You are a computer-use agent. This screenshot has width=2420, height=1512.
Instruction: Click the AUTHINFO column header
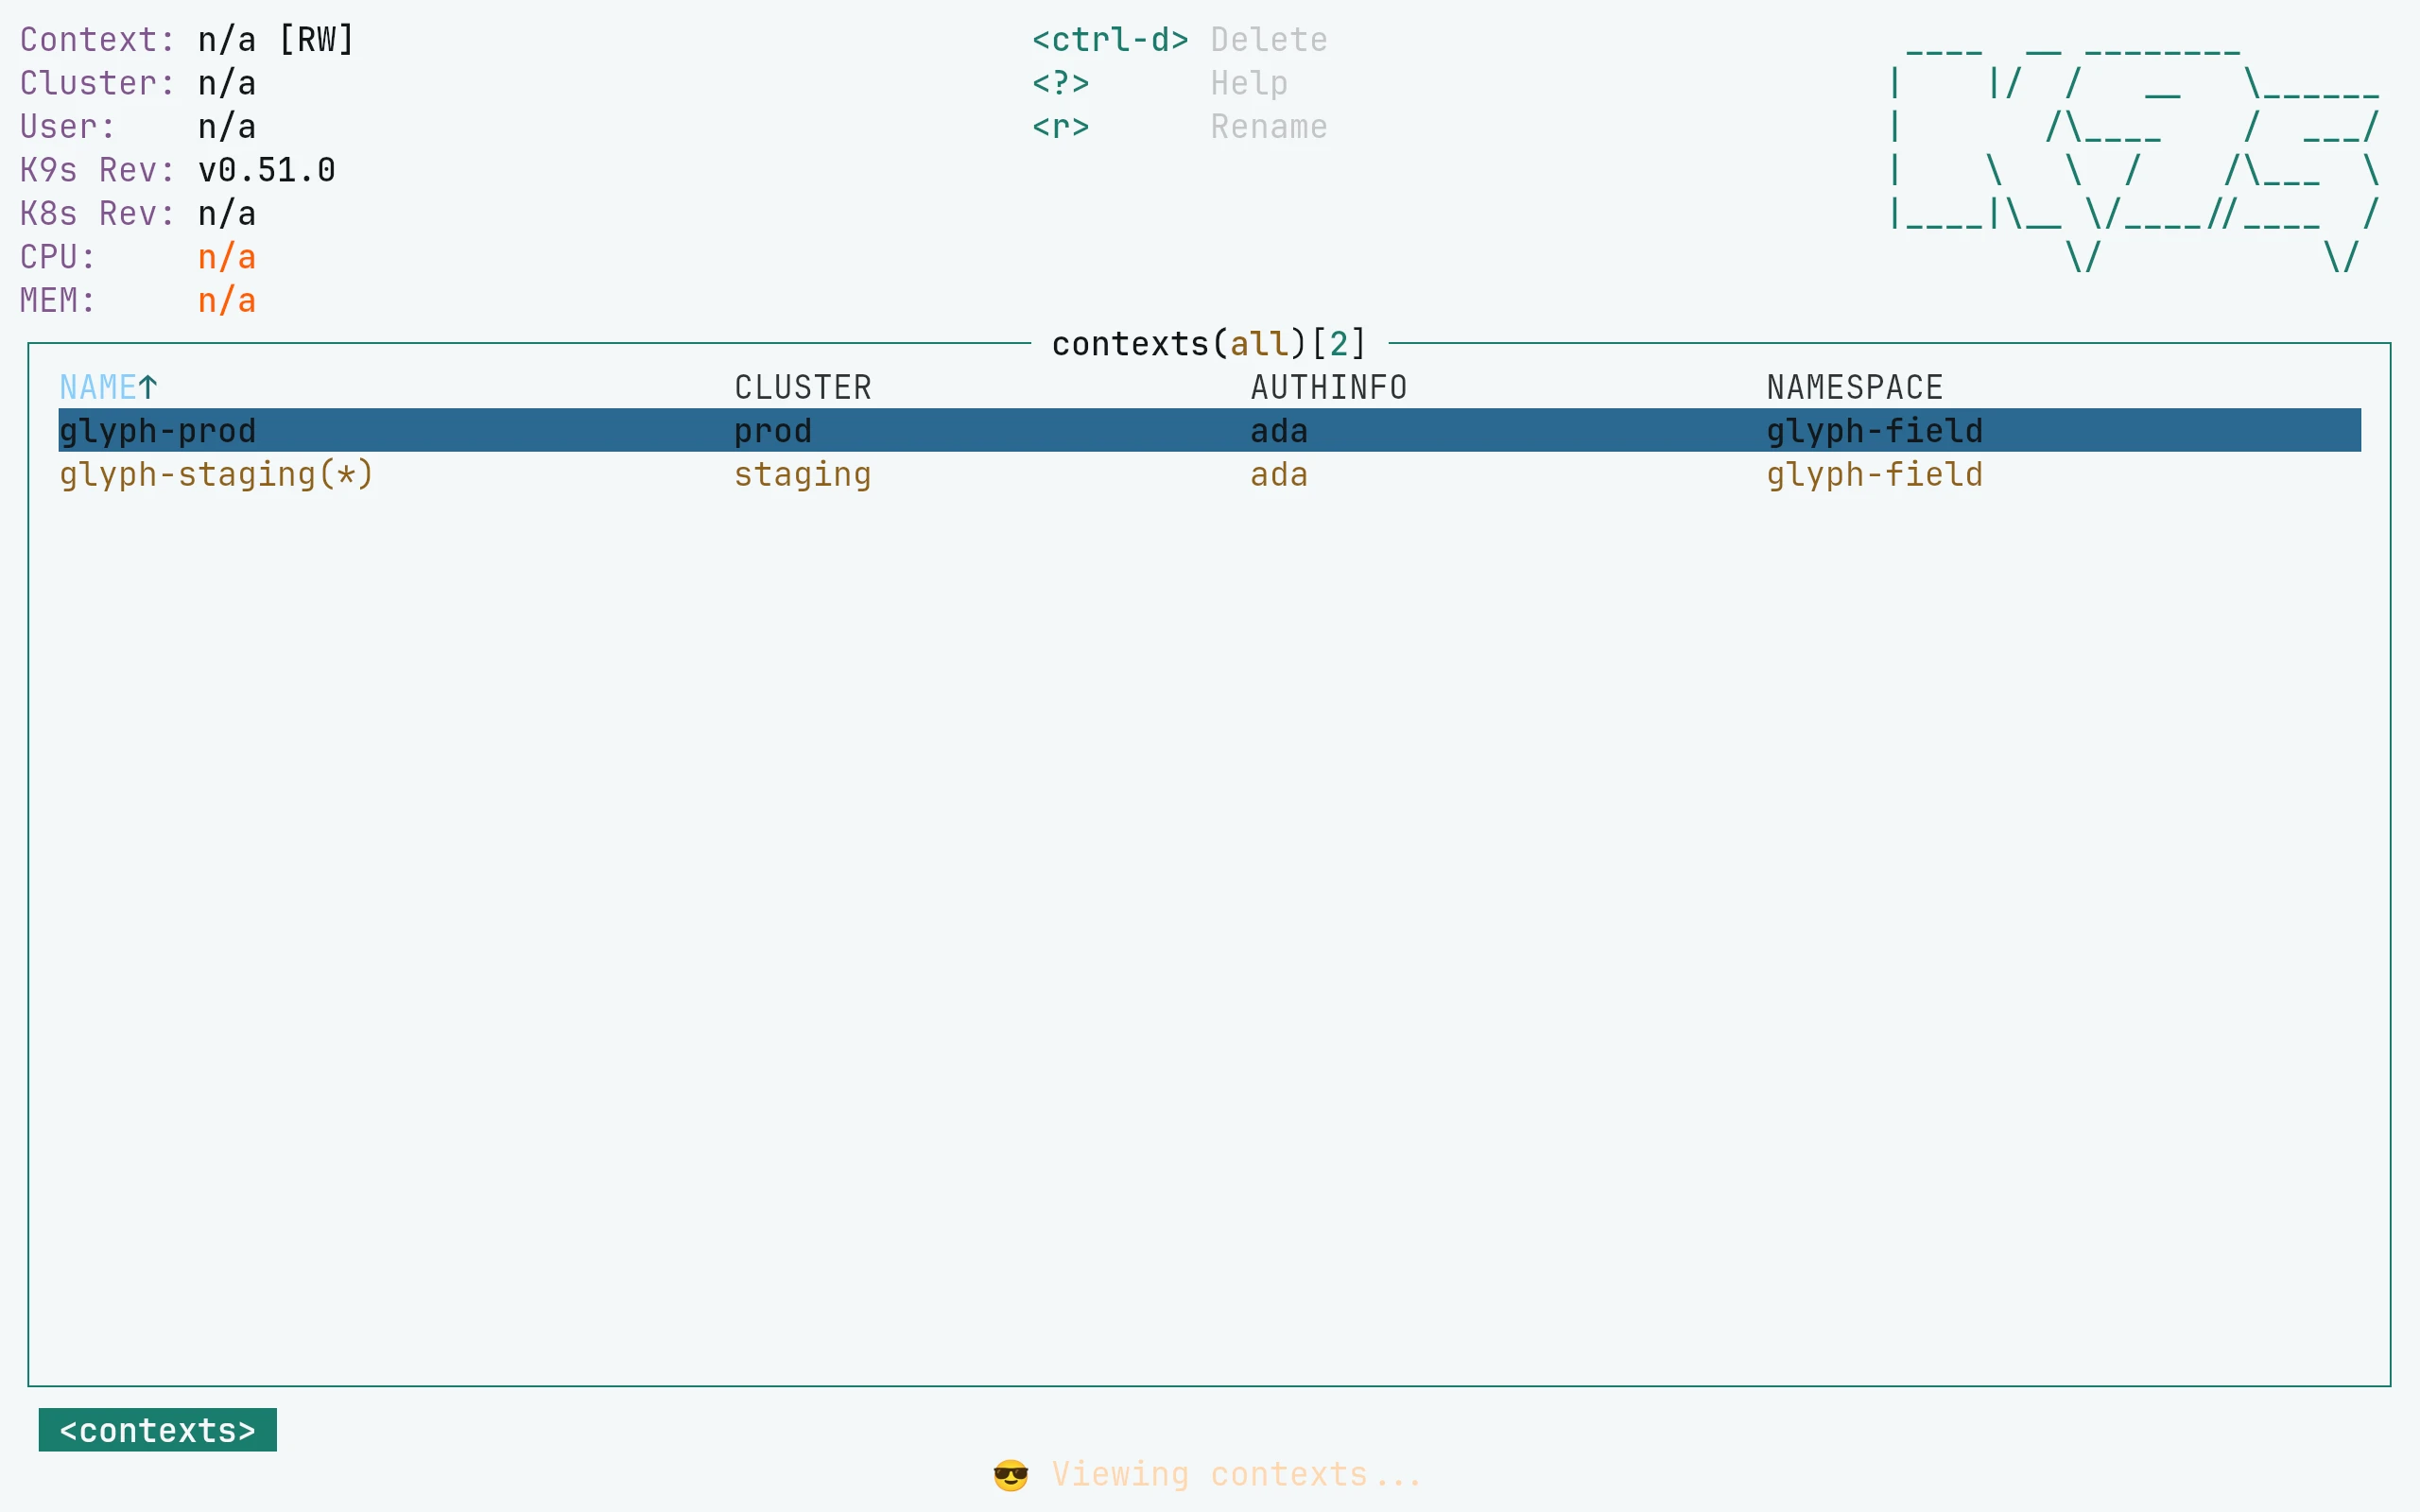pyautogui.click(x=1329, y=387)
